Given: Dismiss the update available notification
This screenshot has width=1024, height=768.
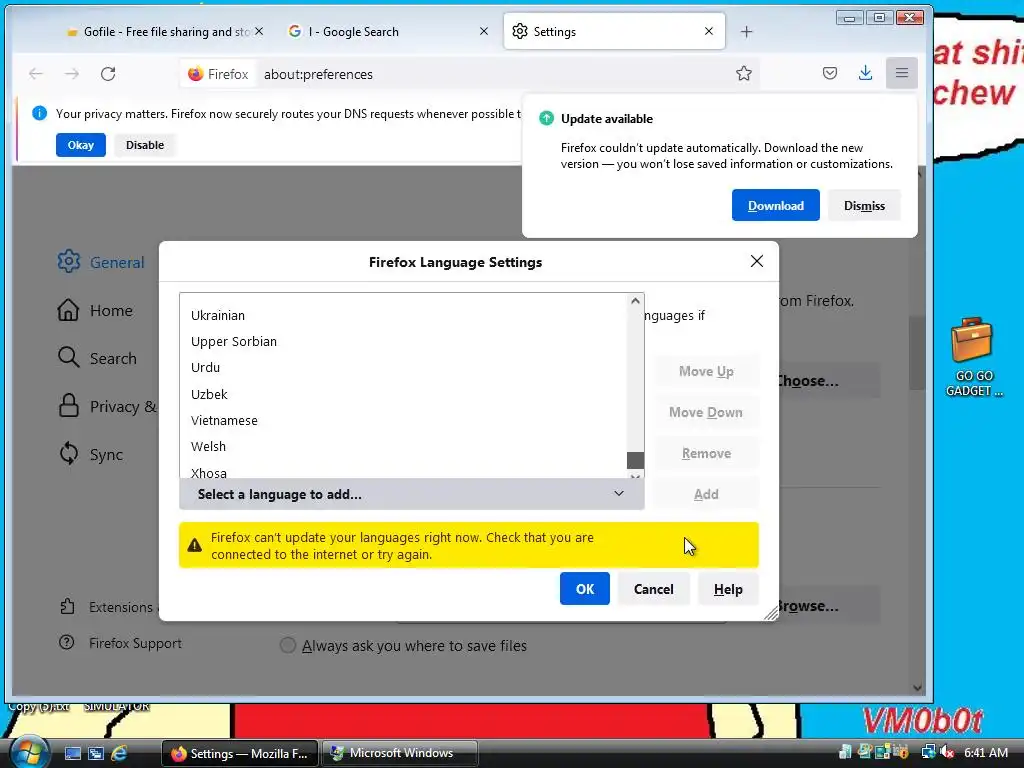Looking at the screenshot, I should 864,205.
